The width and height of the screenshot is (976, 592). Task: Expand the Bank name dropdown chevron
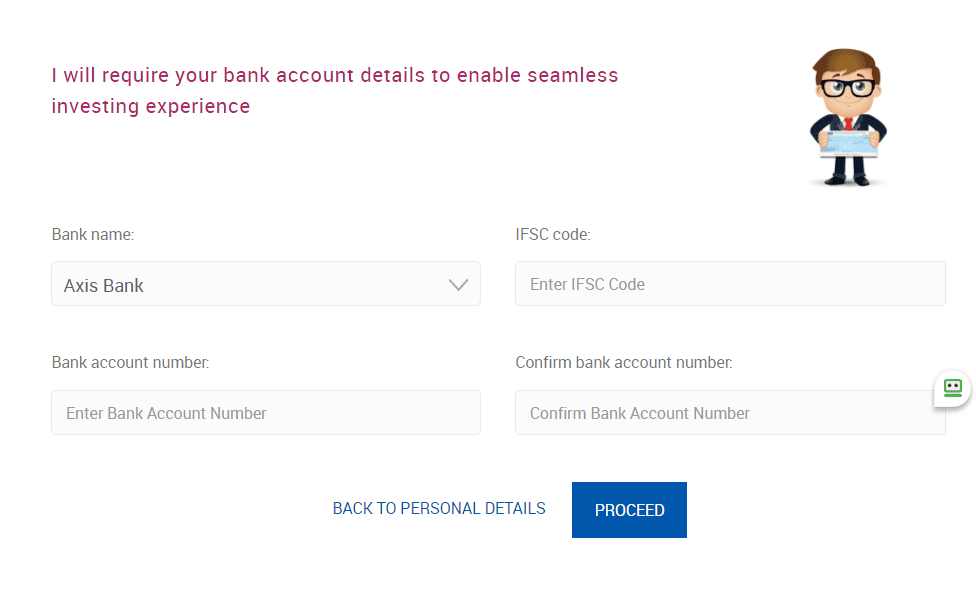click(x=458, y=284)
